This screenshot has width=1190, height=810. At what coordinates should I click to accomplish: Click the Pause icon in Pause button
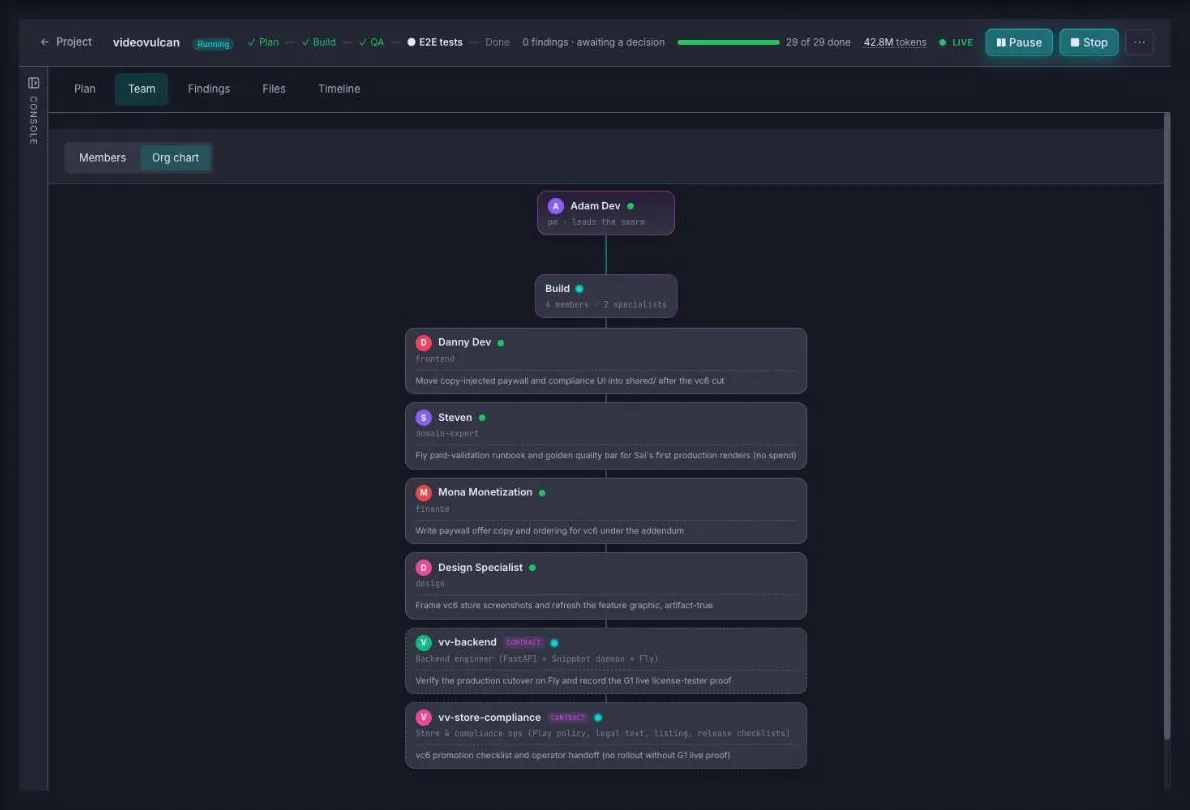[x=1000, y=43]
